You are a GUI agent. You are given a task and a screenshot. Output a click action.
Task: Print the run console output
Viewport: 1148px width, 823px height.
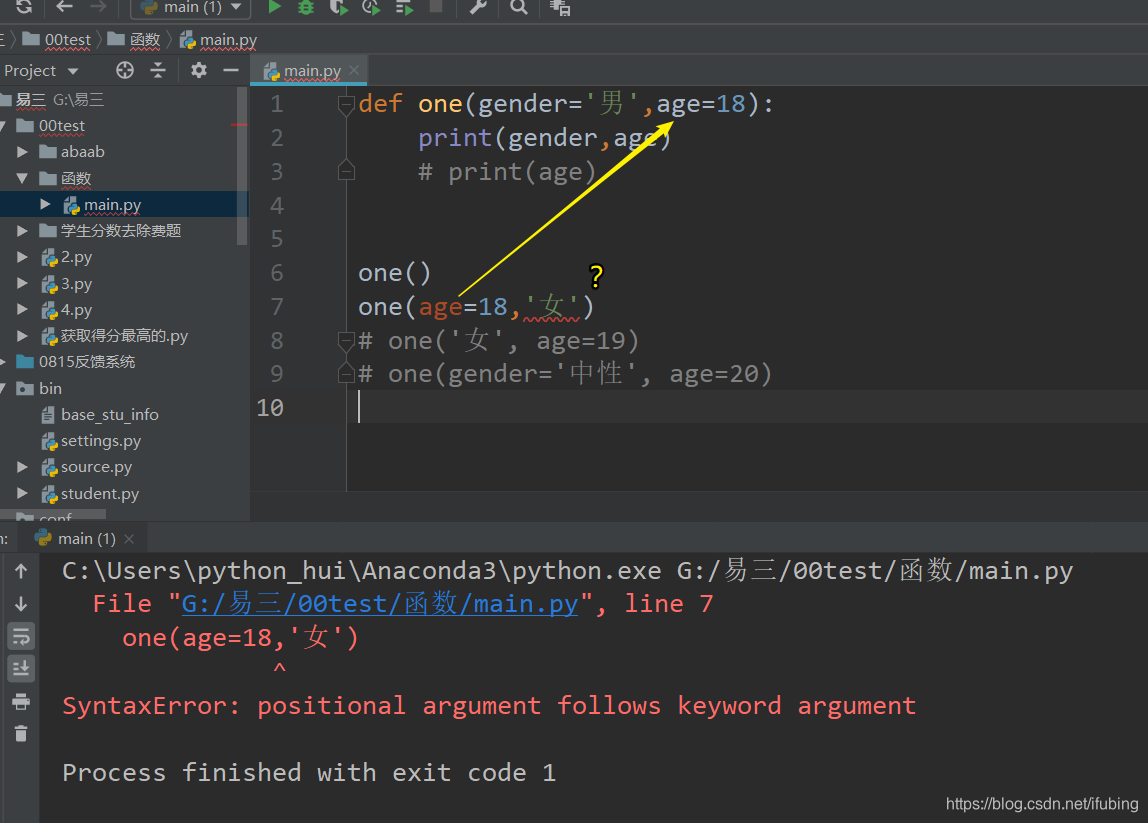click(x=21, y=701)
